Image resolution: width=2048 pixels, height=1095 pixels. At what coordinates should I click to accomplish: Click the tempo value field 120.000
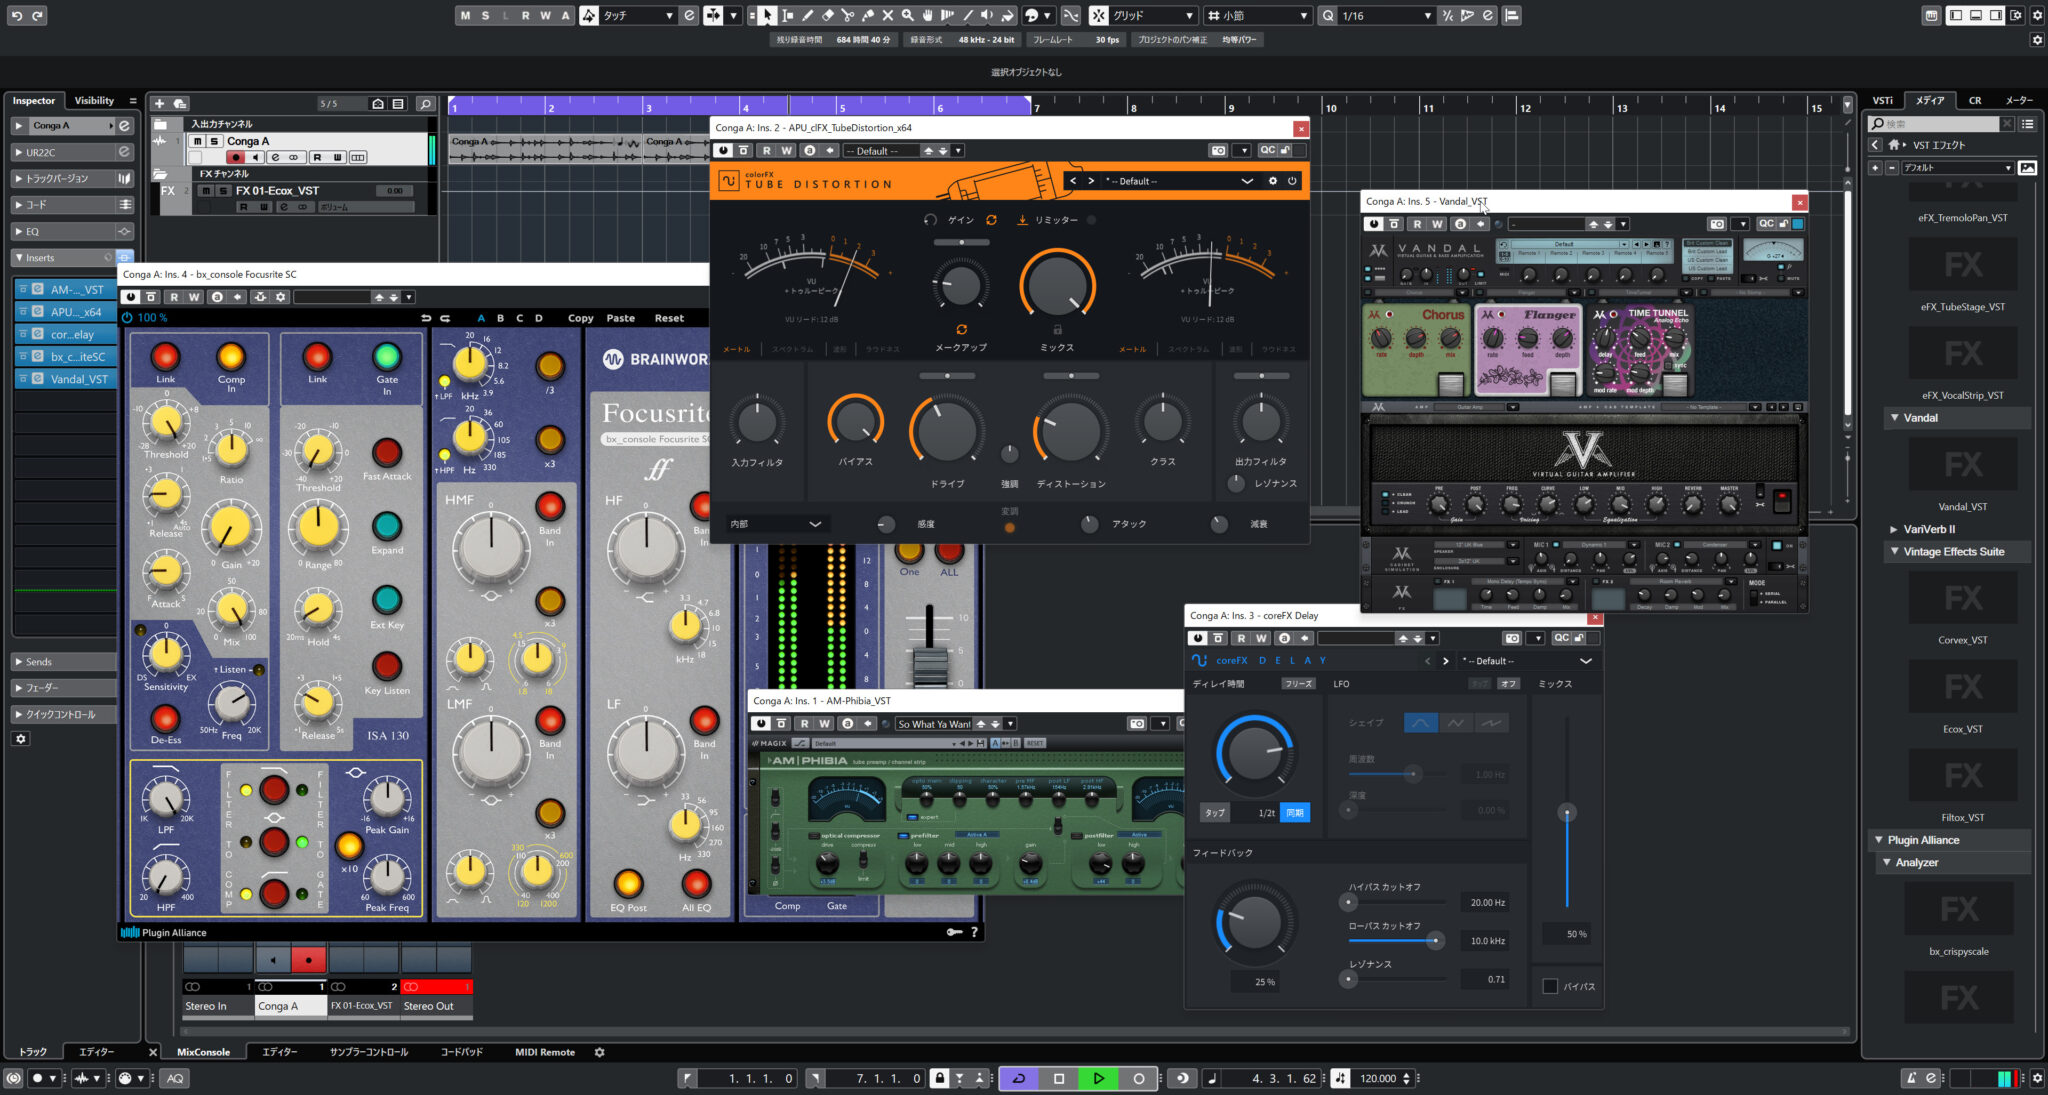[1377, 1078]
